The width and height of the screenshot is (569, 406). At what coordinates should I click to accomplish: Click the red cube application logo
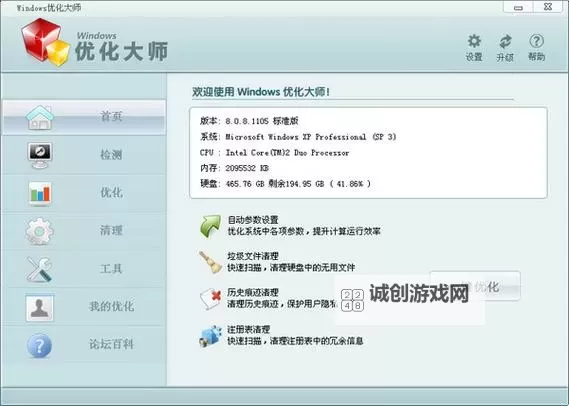pyautogui.click(x=45, y=42)
